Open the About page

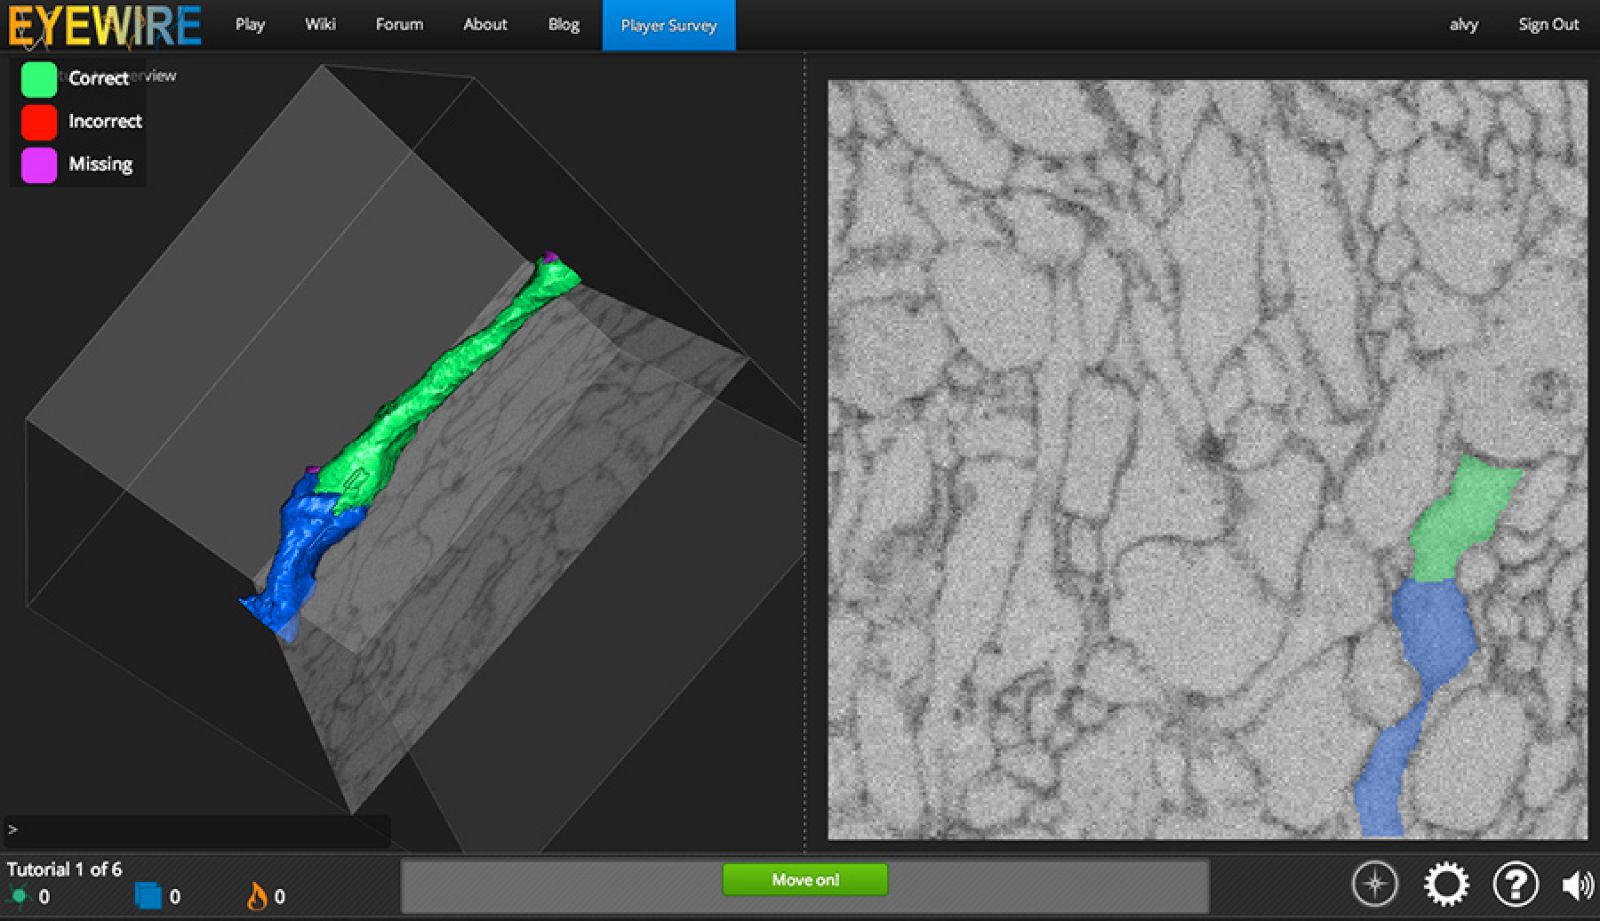485,24
